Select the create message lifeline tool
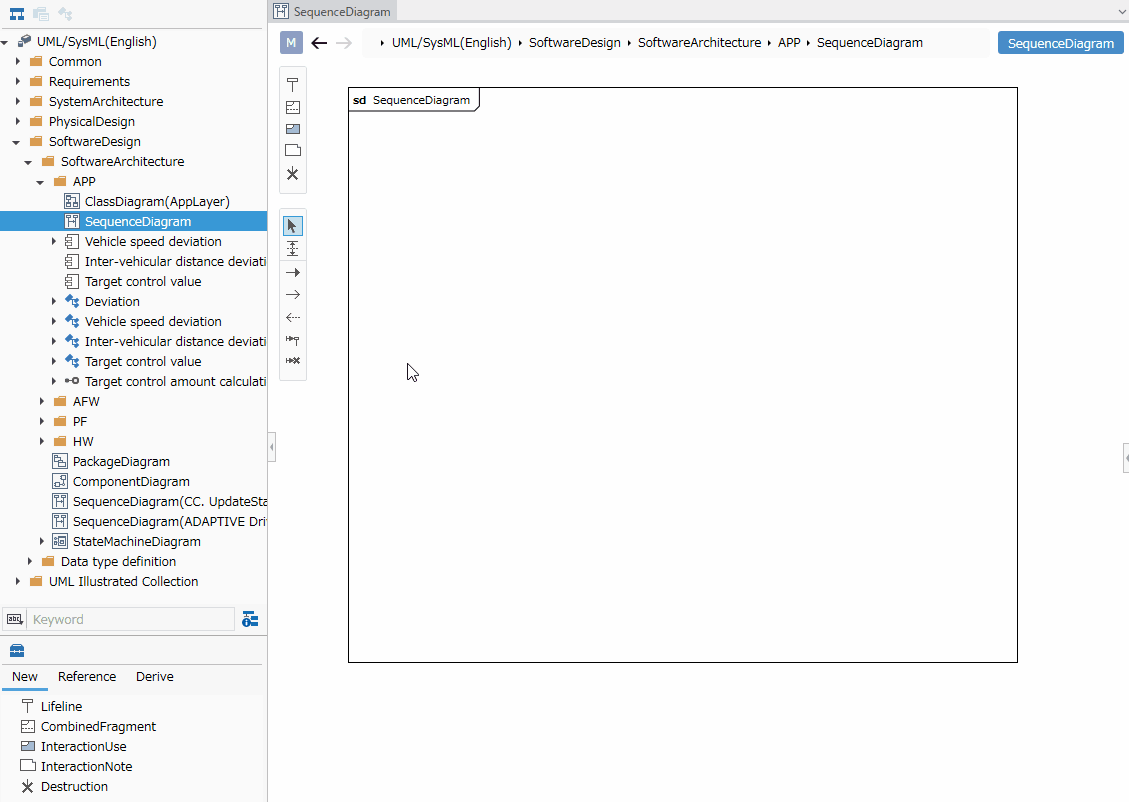Screen dimensions: 1129x802 pos(292,339)
